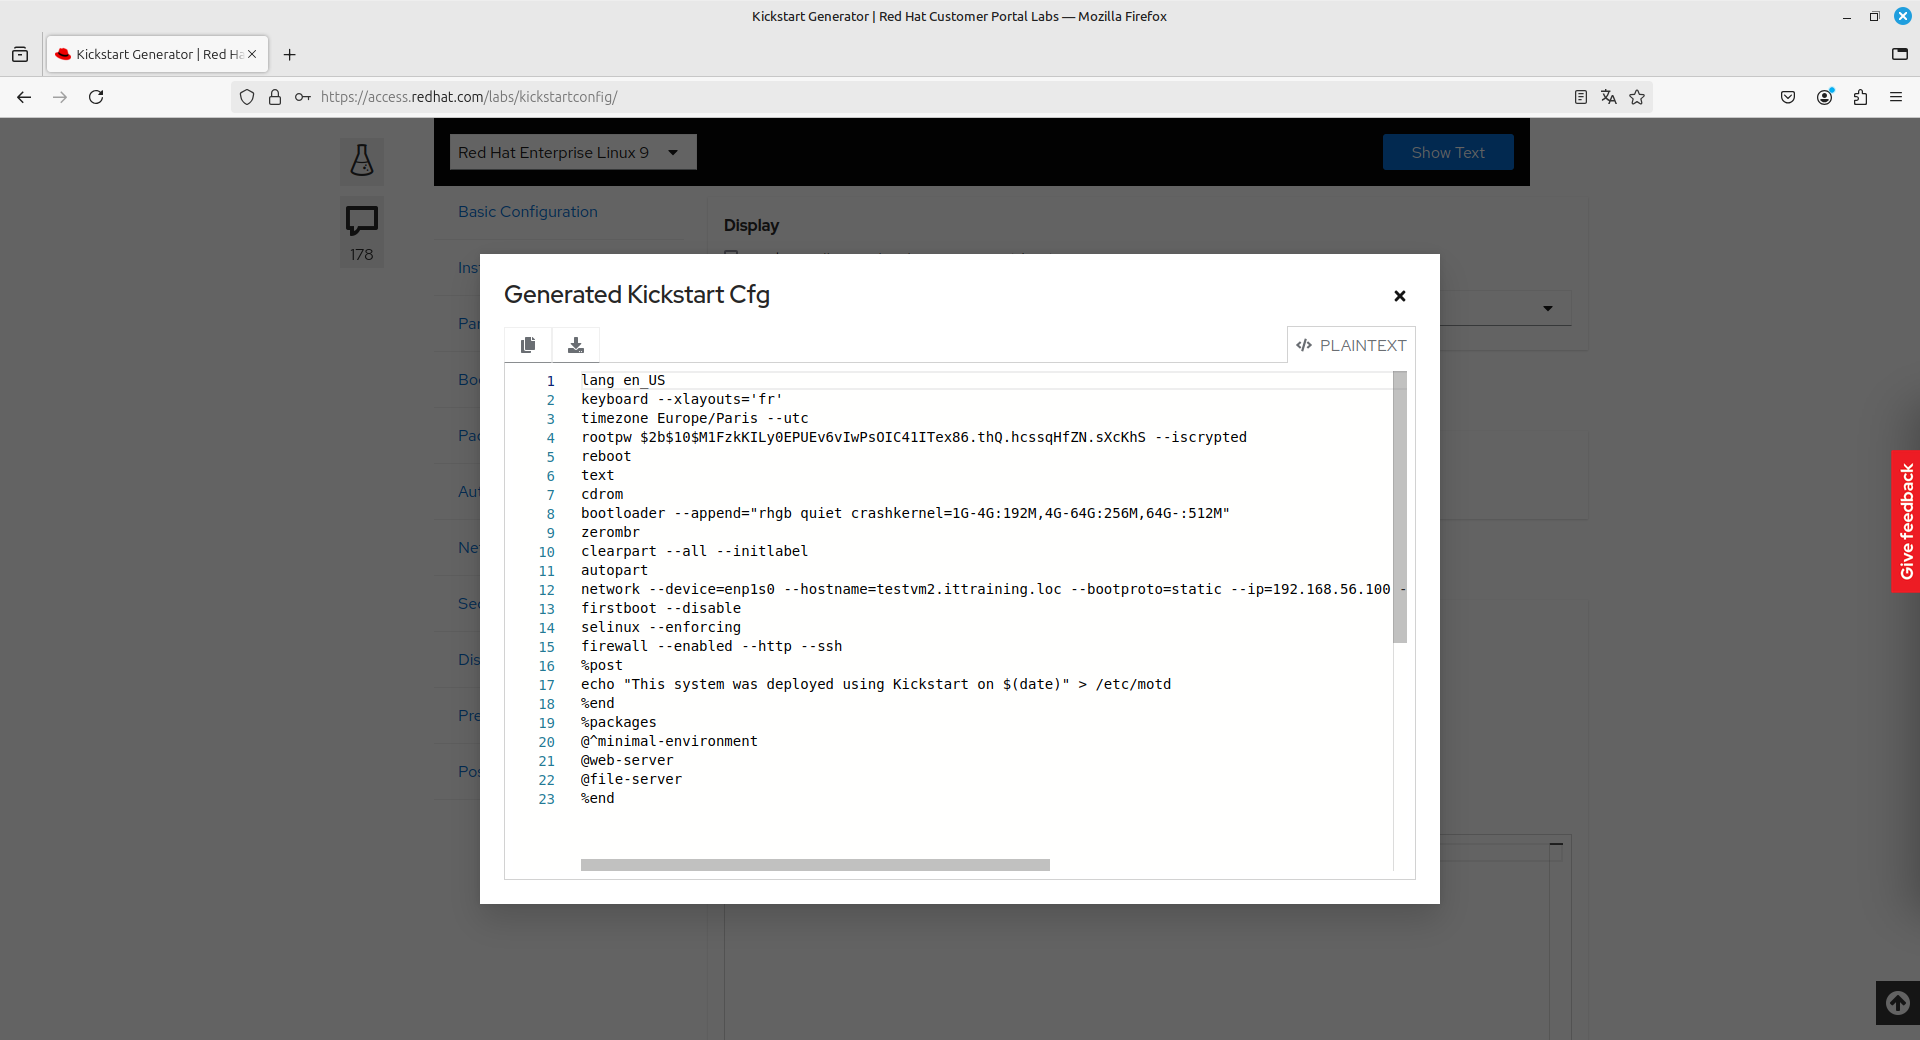
Task: Click line number 23 in the gutter
Action: [x=546, y=799]
